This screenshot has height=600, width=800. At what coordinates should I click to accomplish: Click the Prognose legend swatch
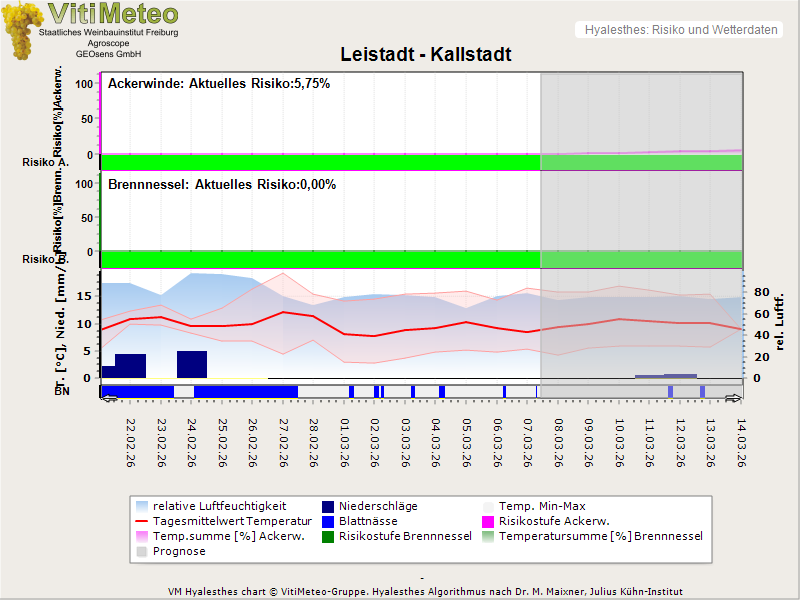(143, 552)
